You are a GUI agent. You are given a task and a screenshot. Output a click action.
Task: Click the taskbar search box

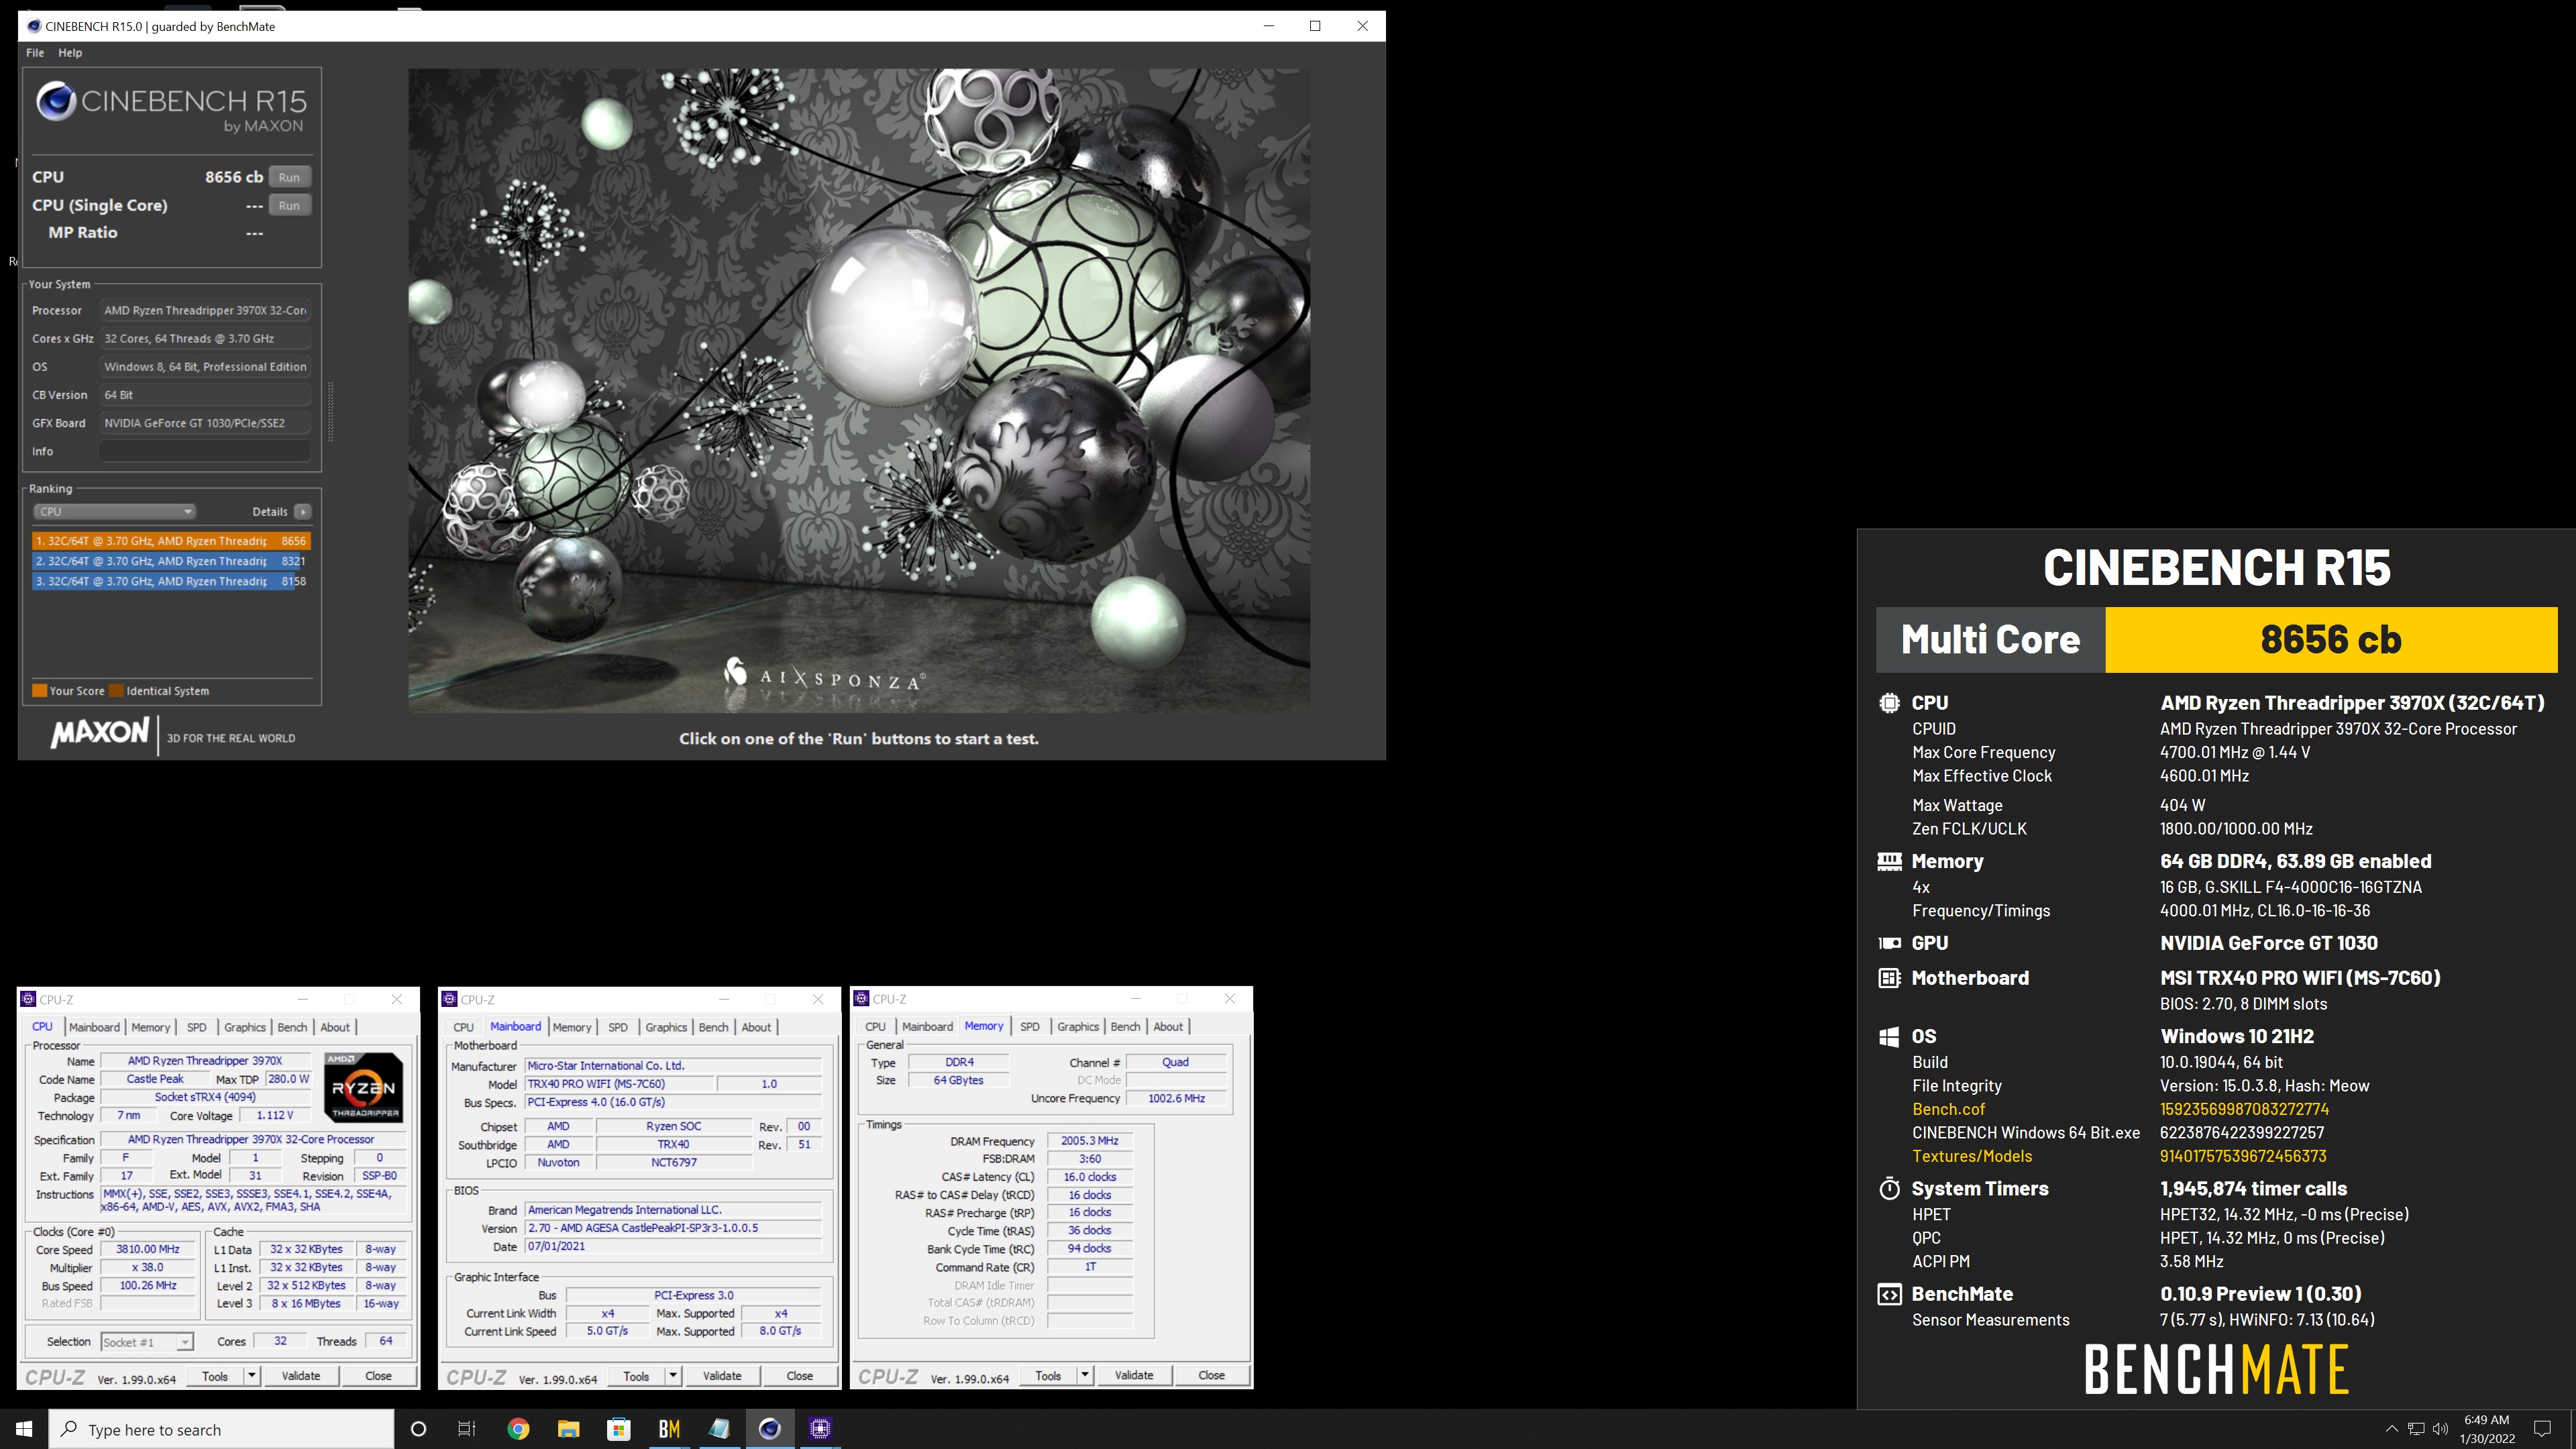pos(221,1430)
